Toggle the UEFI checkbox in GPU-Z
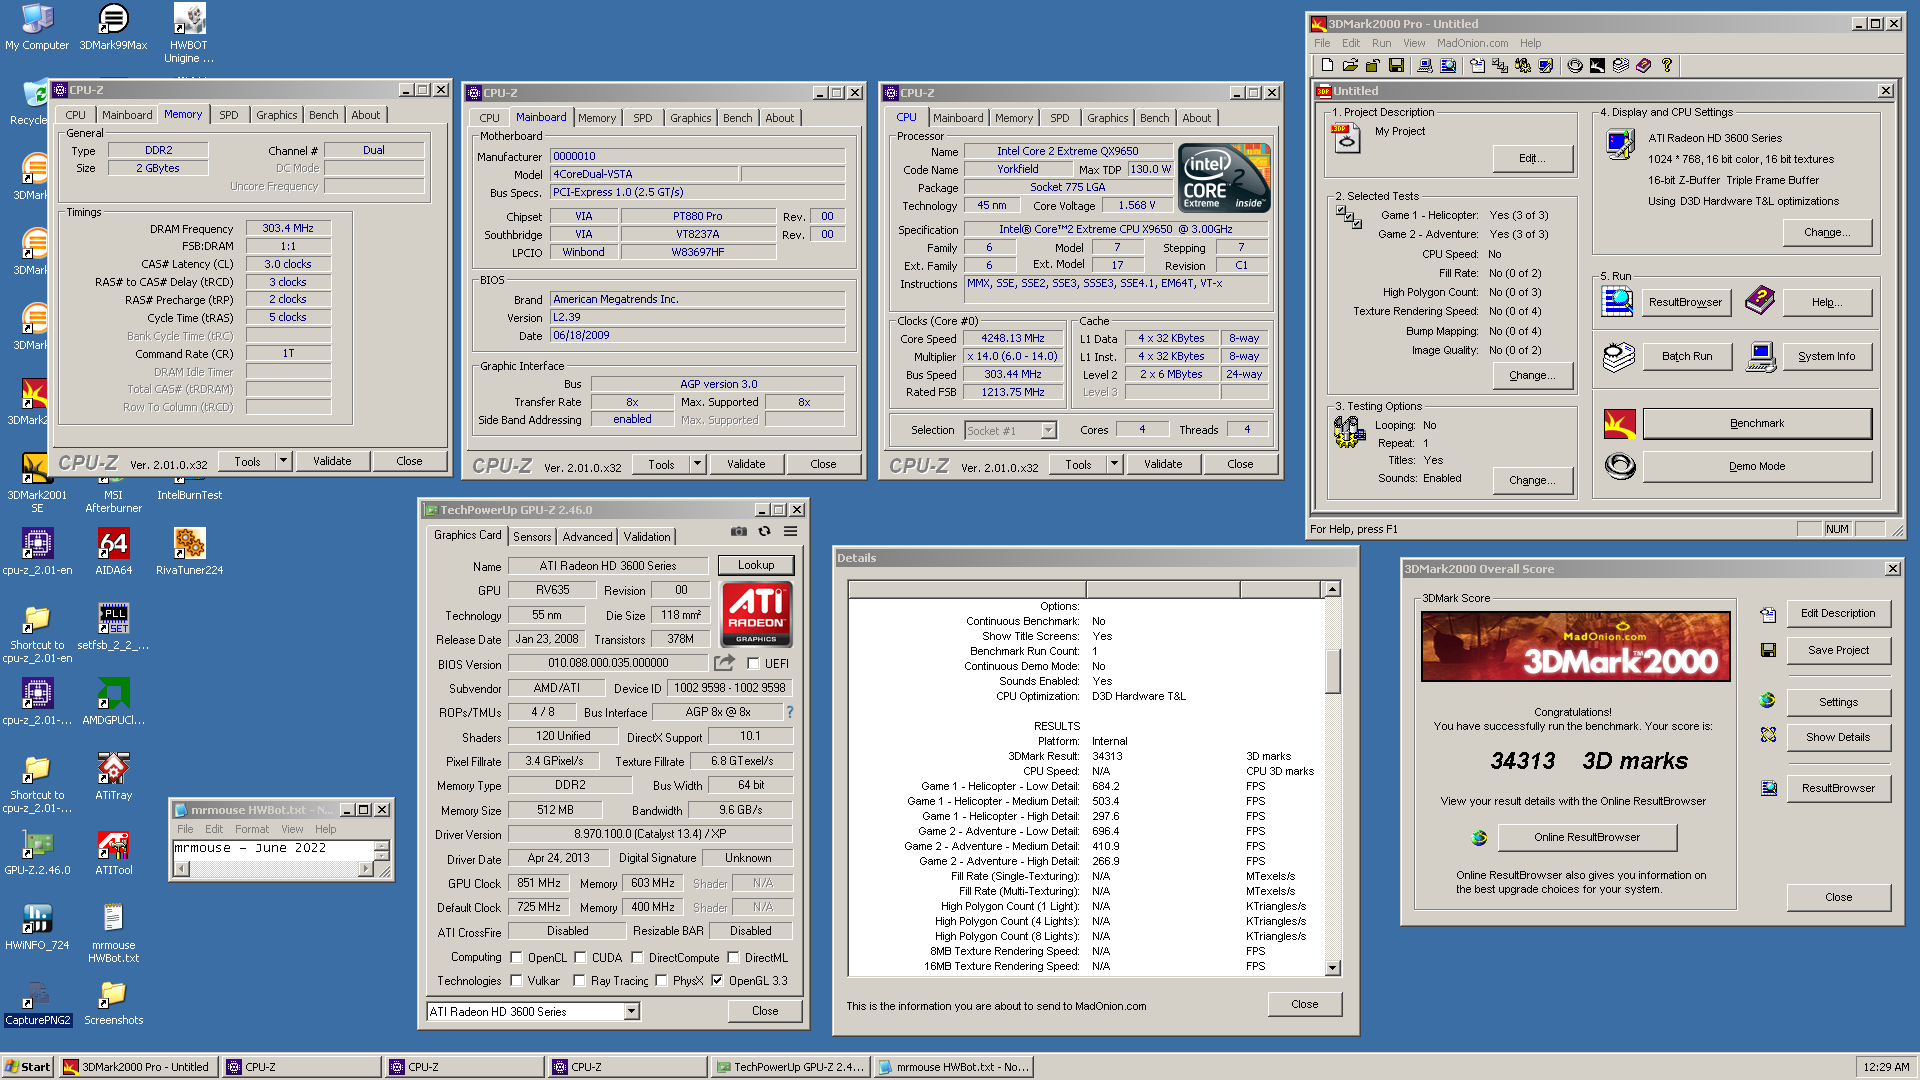Screen dimensions: 1920x1080 coord(753,664)
